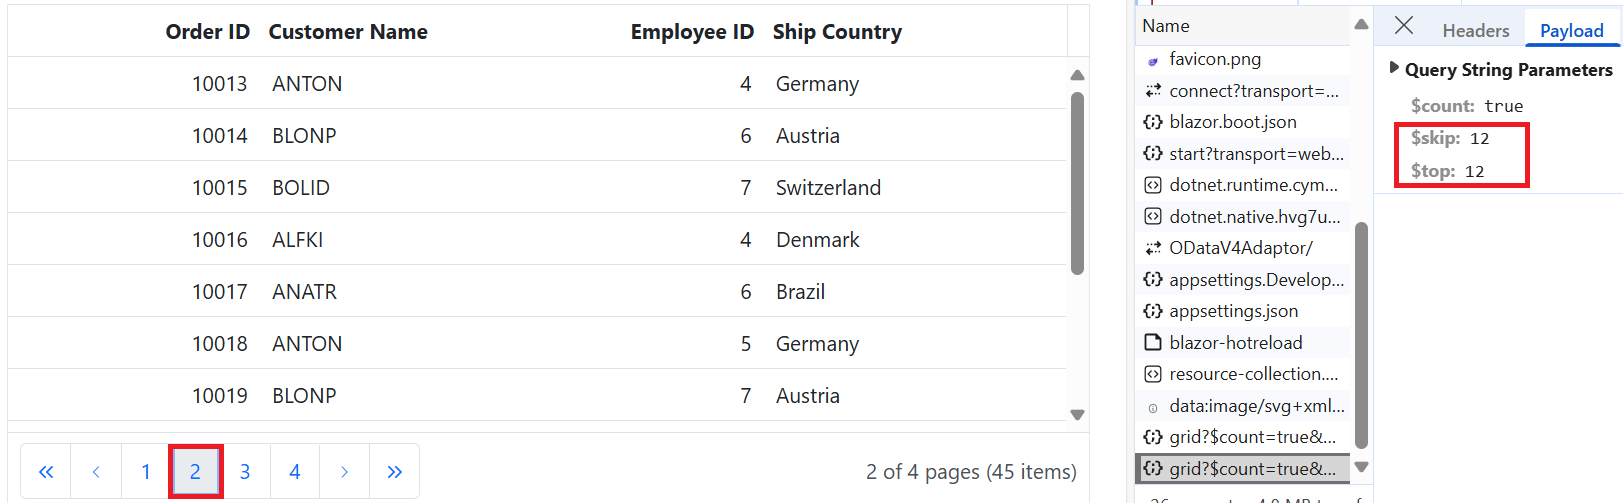Screen dimensions: 1623x503
Task: Click network list scrollbar up arrow
Action: point(1361,25)
